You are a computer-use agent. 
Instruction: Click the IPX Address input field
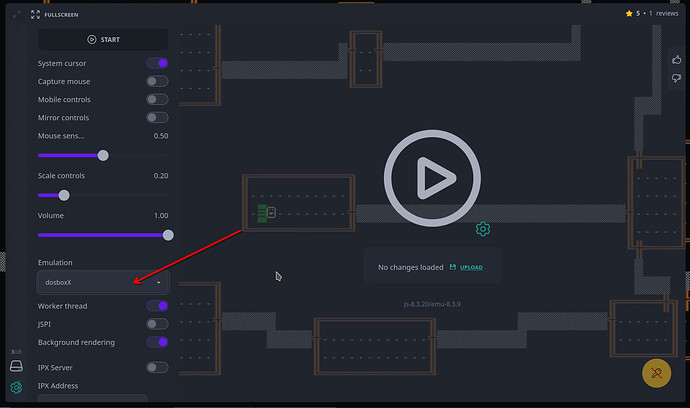coord(92,400)
